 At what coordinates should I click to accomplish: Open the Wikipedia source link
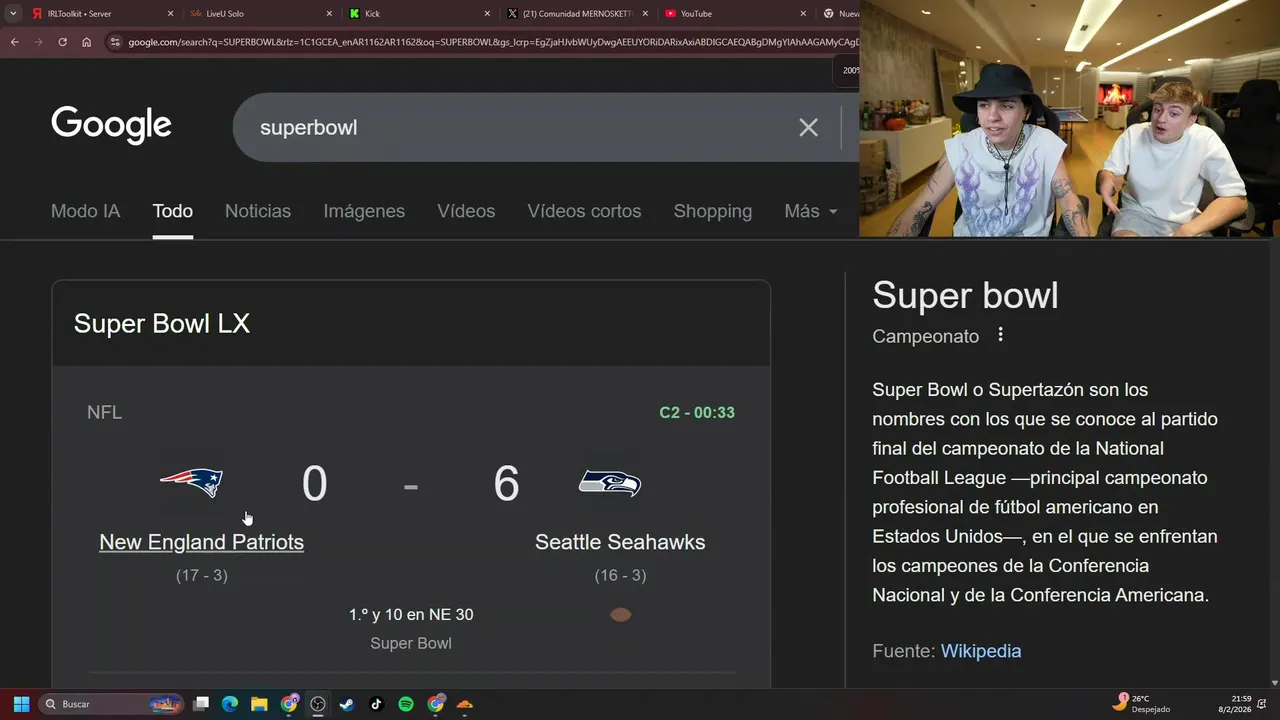coord(981,651)
